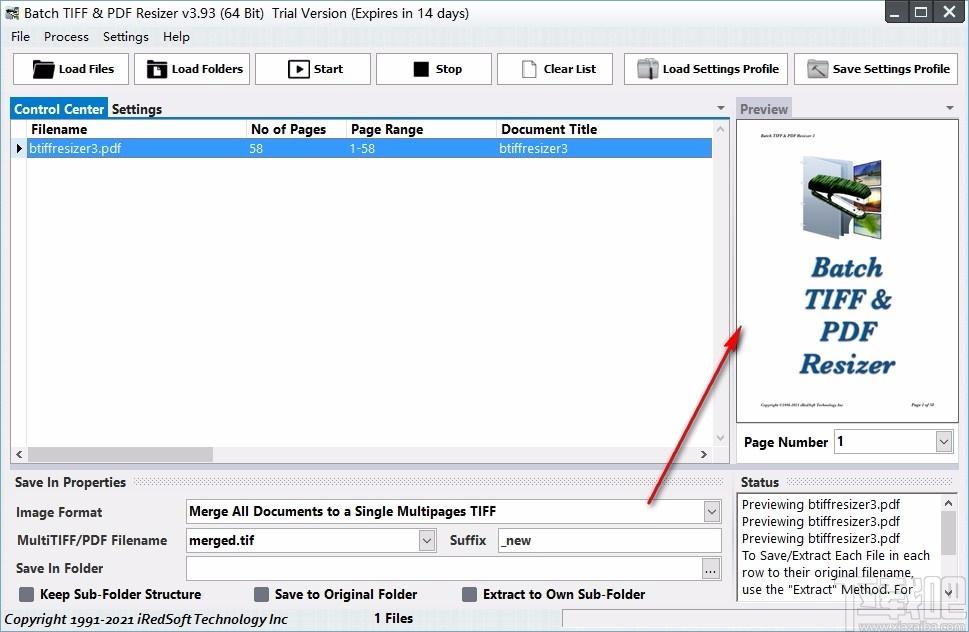Sort by the No of Pages column header

[x=296, y=129]
